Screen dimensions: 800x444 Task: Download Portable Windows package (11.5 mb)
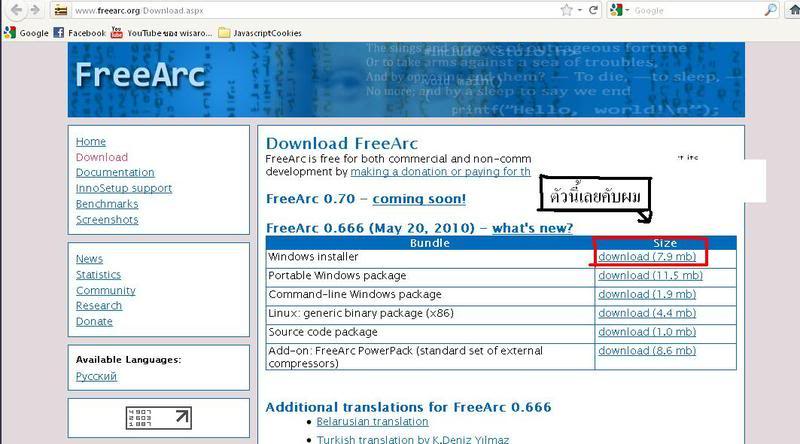coord(650,276)
